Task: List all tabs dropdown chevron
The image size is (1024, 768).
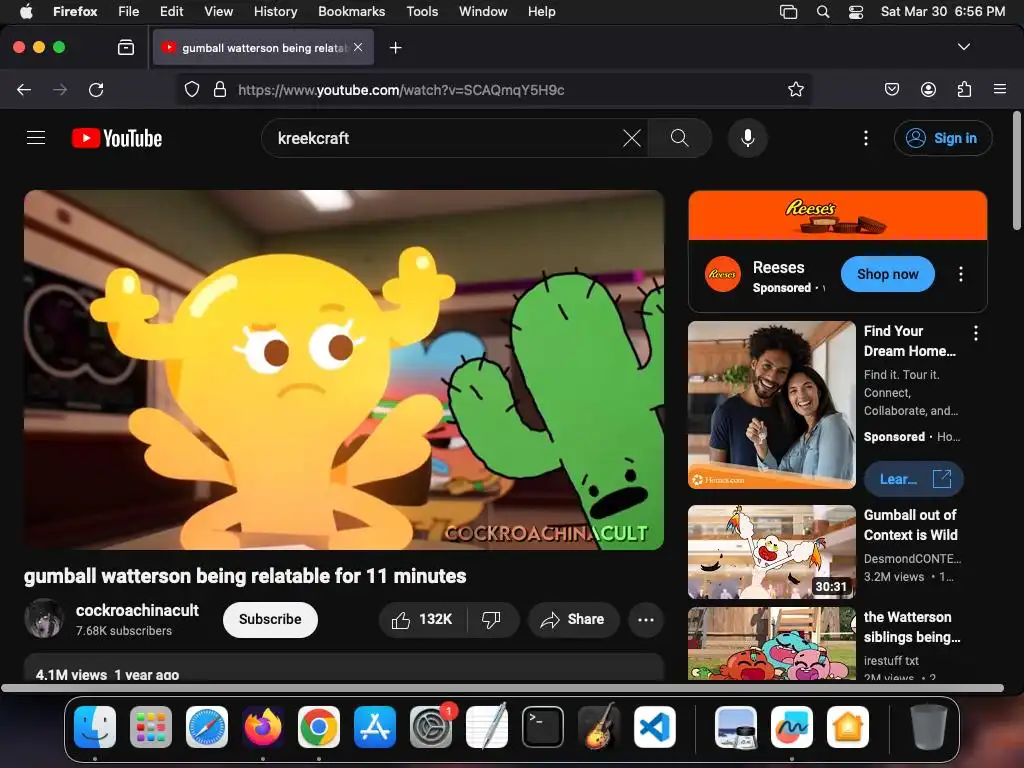Action: (963, 47)
